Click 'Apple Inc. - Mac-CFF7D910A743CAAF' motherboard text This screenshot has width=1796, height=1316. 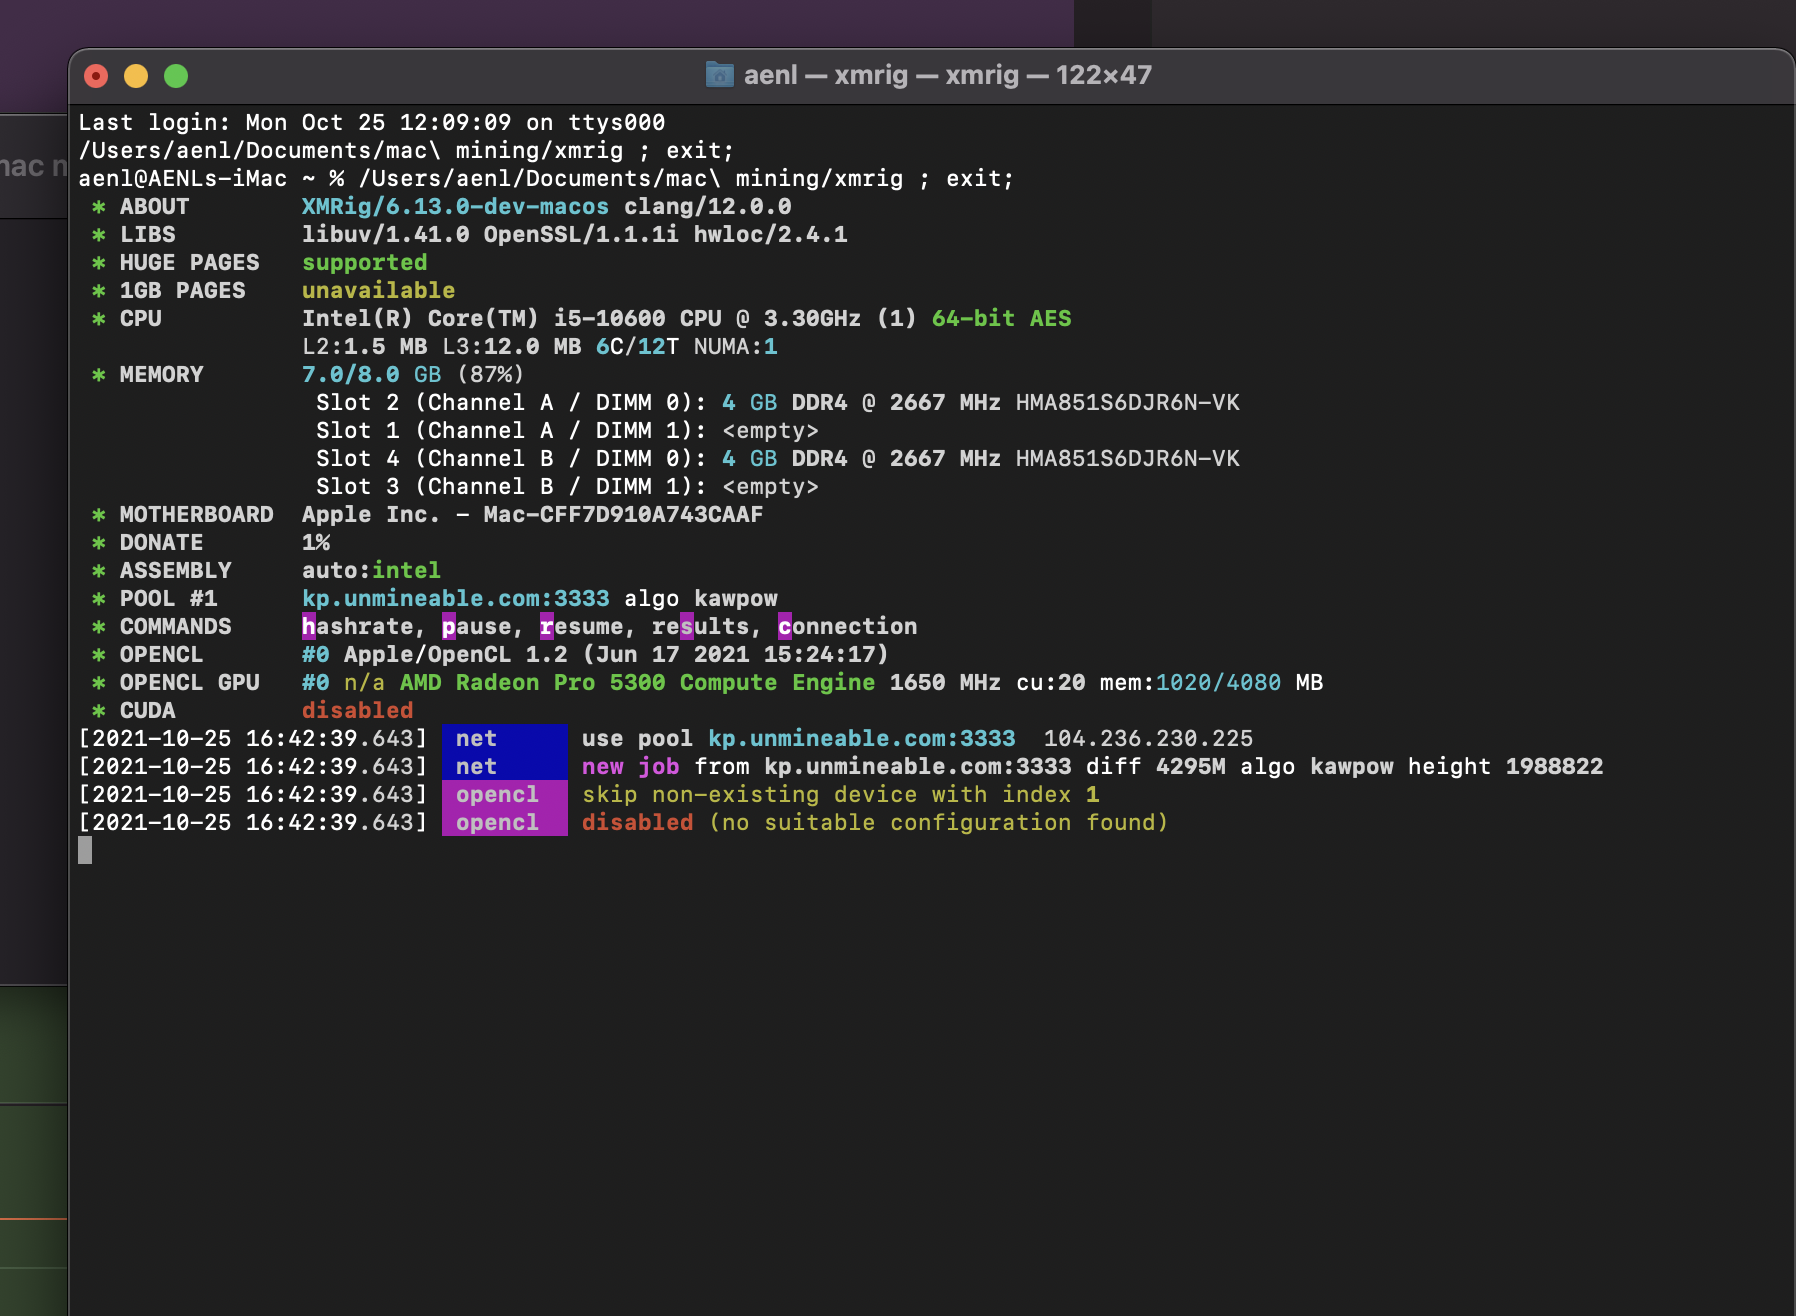click(533, 515)
